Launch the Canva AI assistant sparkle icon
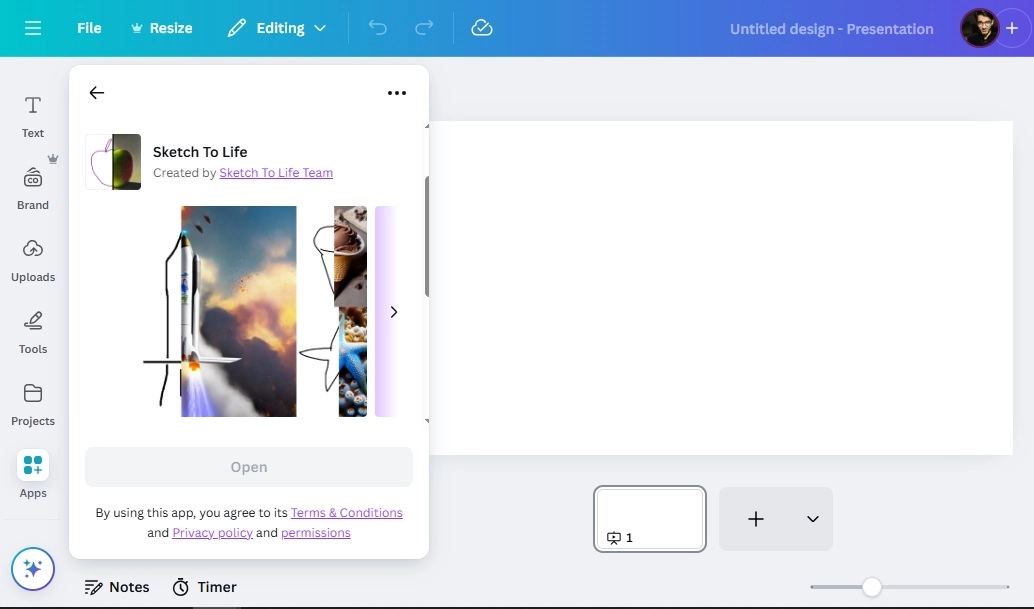The height and width of the screenshot is (609, 1034). click(x=32, y=568)
